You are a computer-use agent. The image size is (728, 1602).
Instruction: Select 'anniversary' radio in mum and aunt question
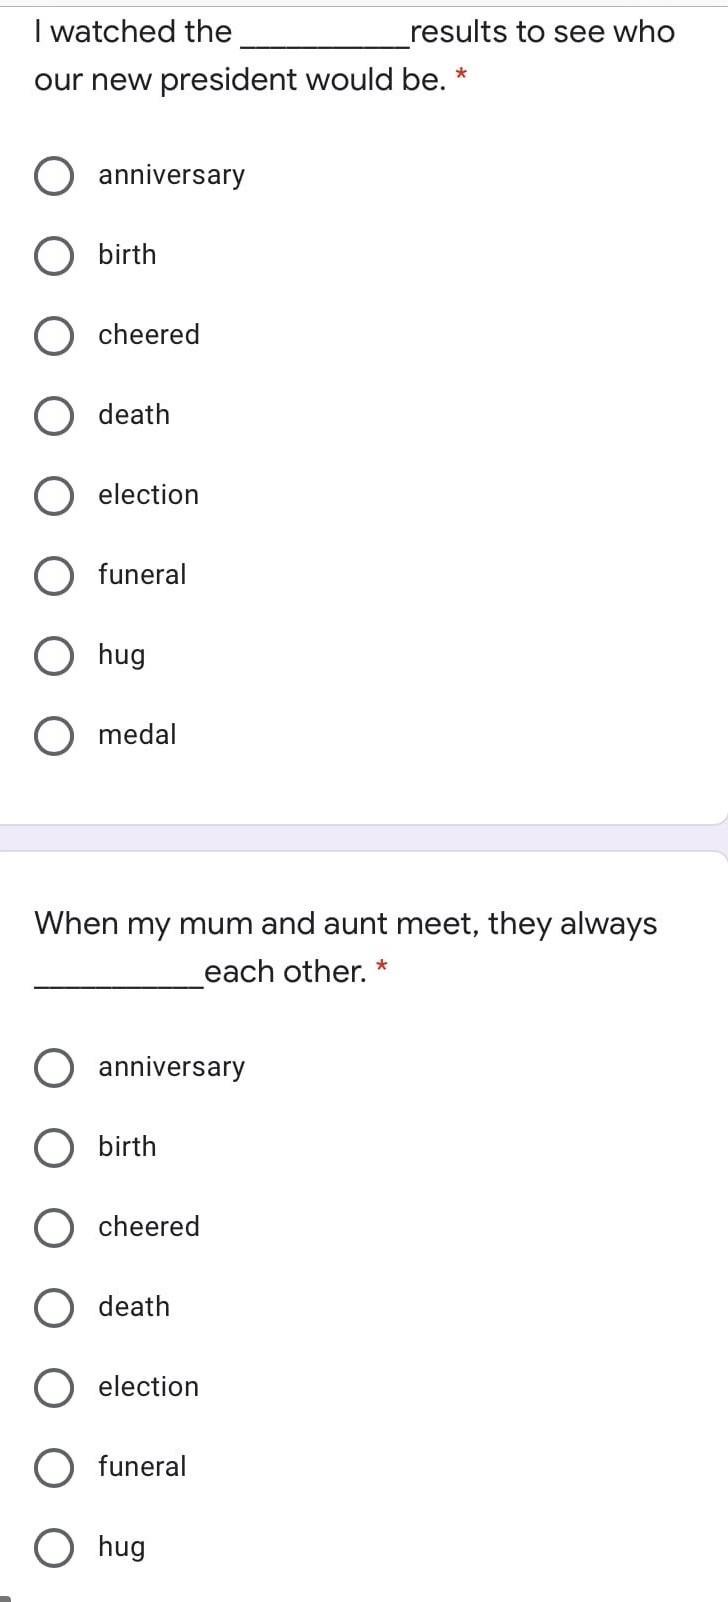[x=54, y=1068]
